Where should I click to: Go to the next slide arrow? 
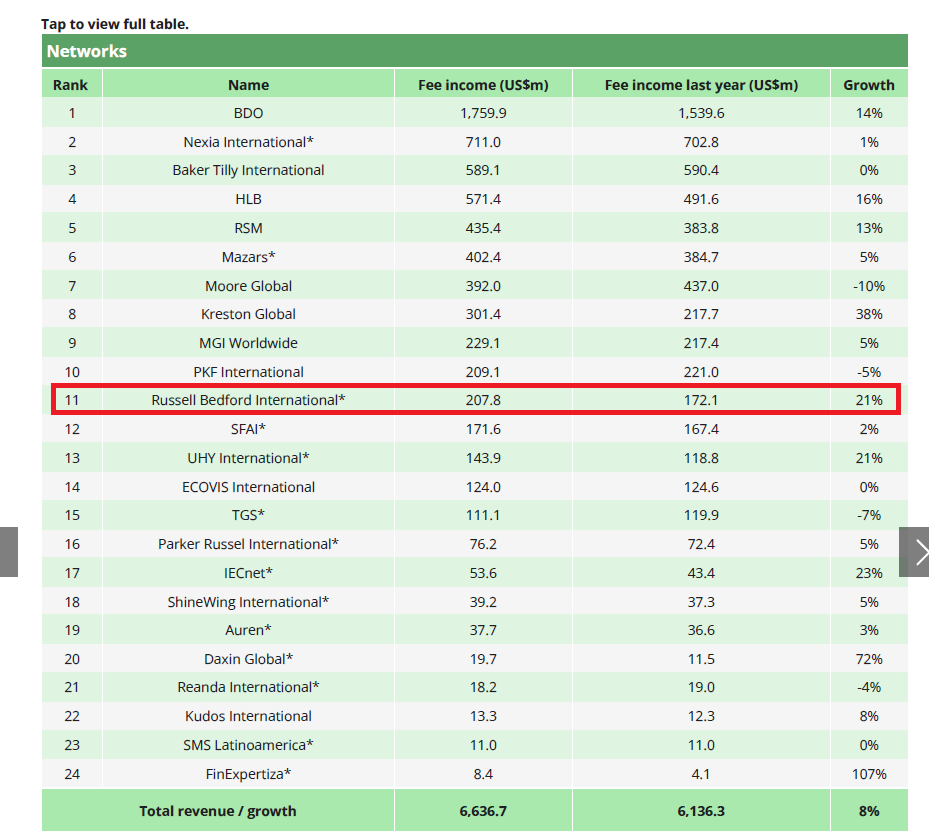tap(914, 552)
